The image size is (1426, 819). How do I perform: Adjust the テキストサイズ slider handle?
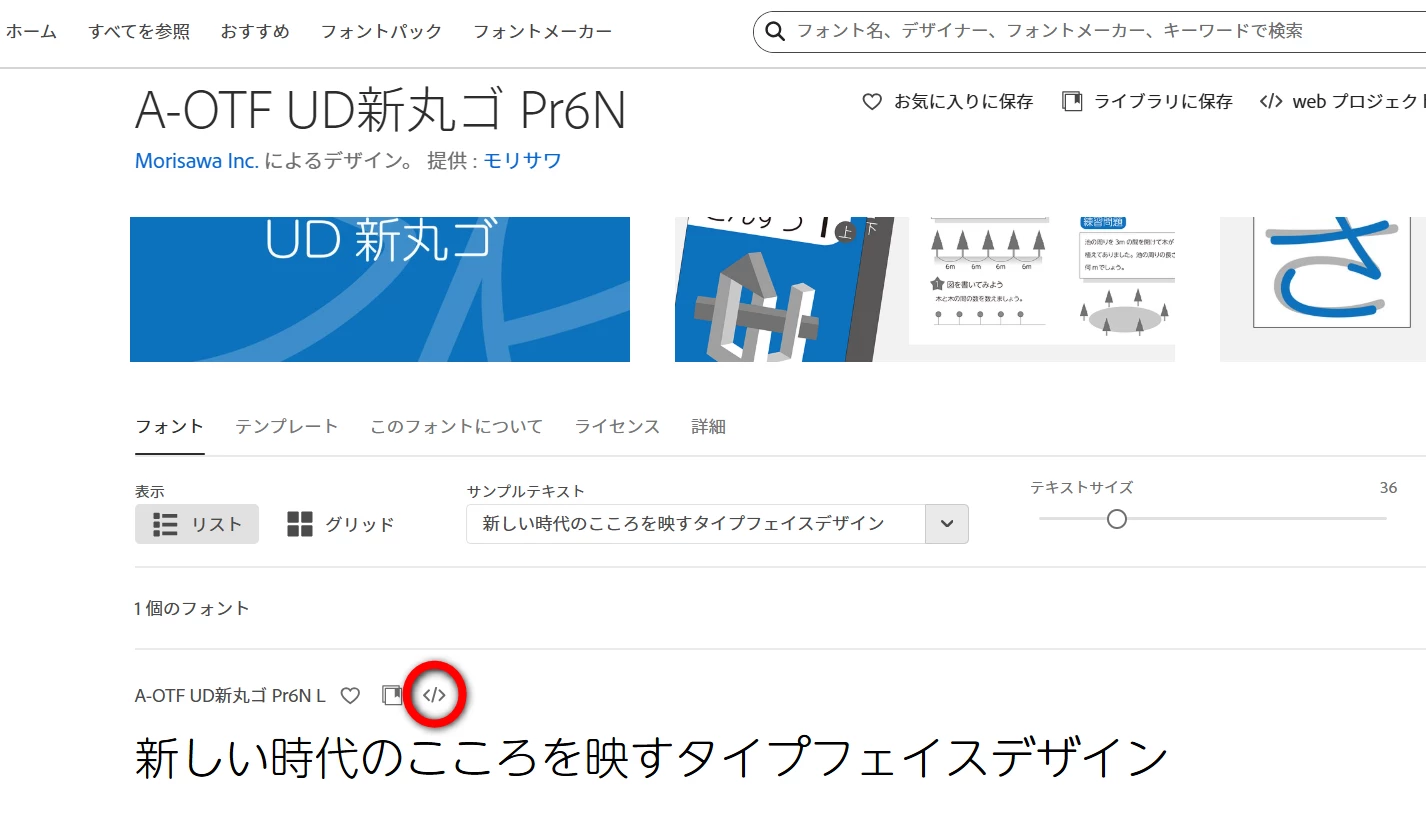(1117, 519)
